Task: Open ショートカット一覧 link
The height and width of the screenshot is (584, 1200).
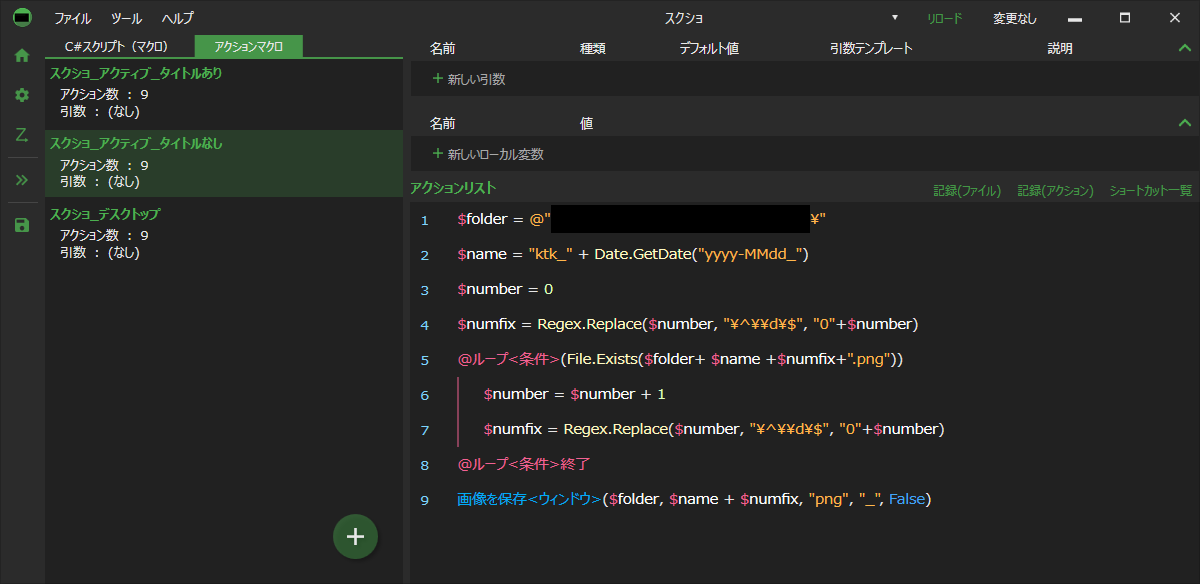Action: (x=1151, y=190)
